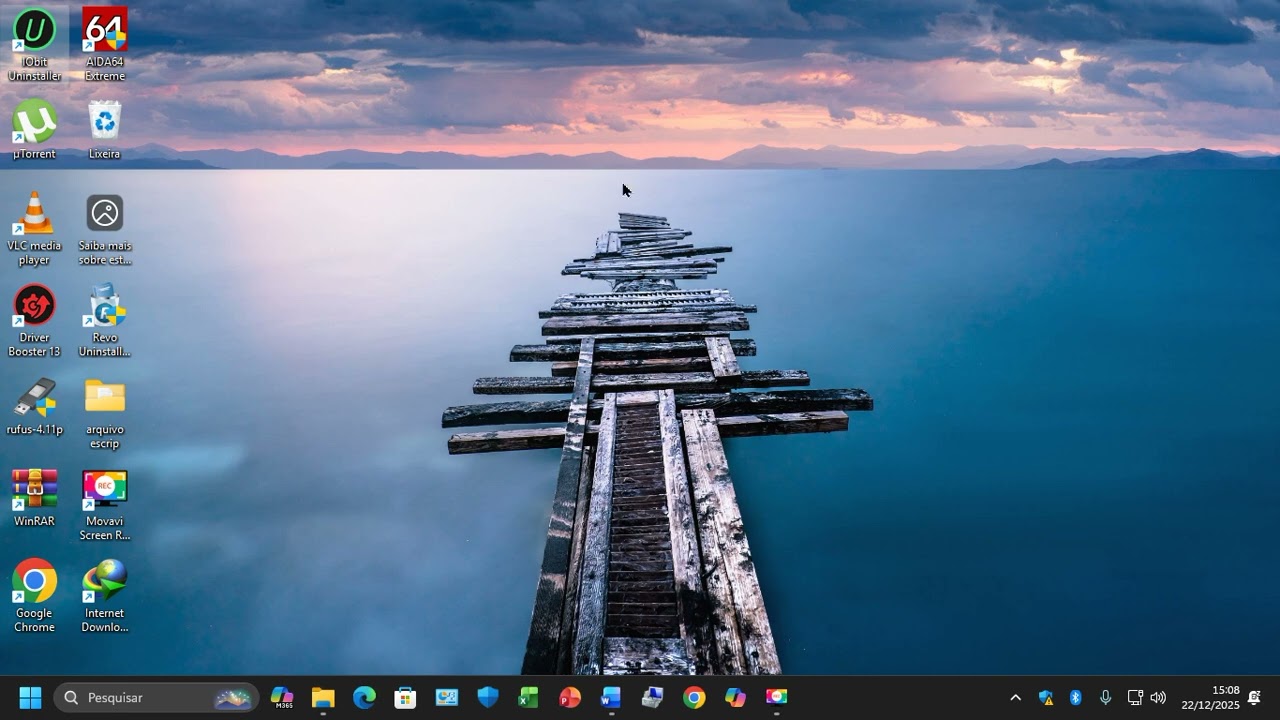
Task: Select the rufus-4.11p desktop icon
Action: (x=34, y=406)
